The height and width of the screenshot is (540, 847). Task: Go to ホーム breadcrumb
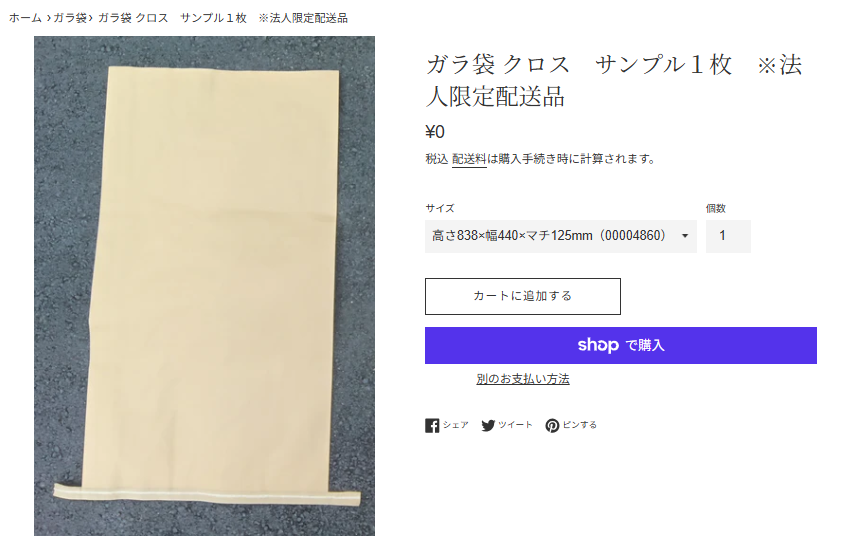(25, 18)
